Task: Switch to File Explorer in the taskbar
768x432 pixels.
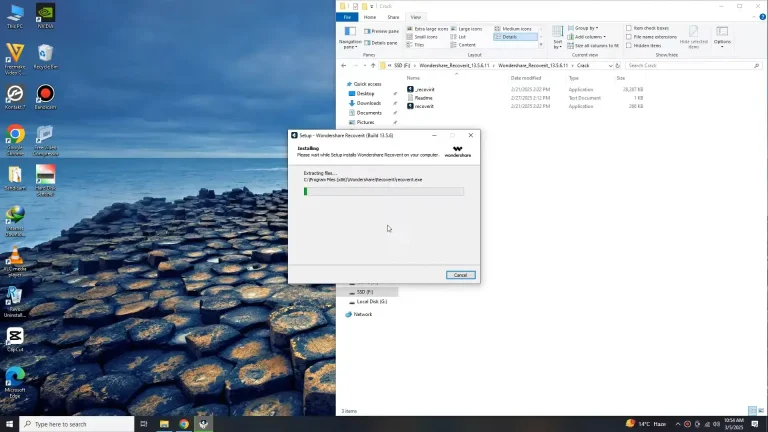Action: click(x=164, y=424)
